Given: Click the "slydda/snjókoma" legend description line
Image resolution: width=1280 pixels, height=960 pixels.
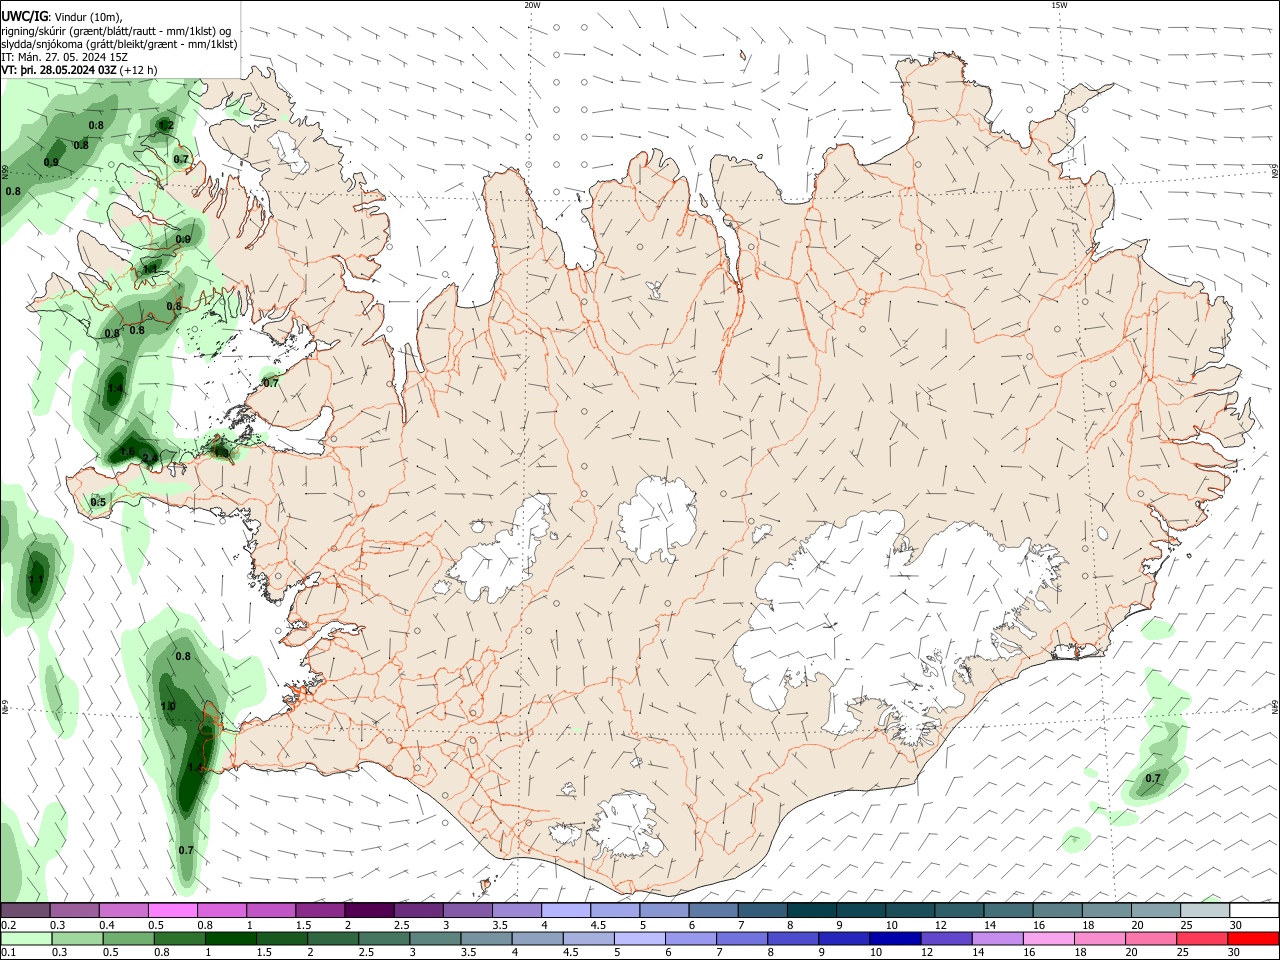Looking at the screenshot, I should pos(120,44).
